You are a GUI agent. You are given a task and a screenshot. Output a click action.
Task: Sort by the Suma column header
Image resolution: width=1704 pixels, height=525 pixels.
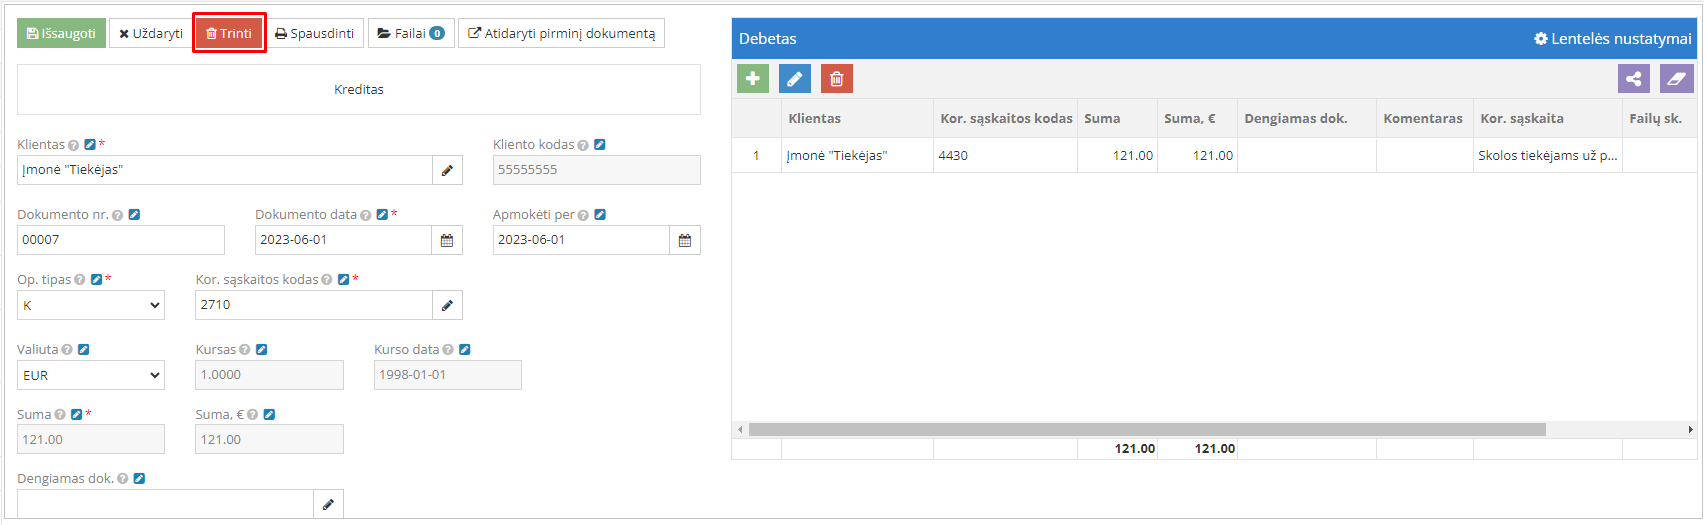click(x=1102, y=118)
